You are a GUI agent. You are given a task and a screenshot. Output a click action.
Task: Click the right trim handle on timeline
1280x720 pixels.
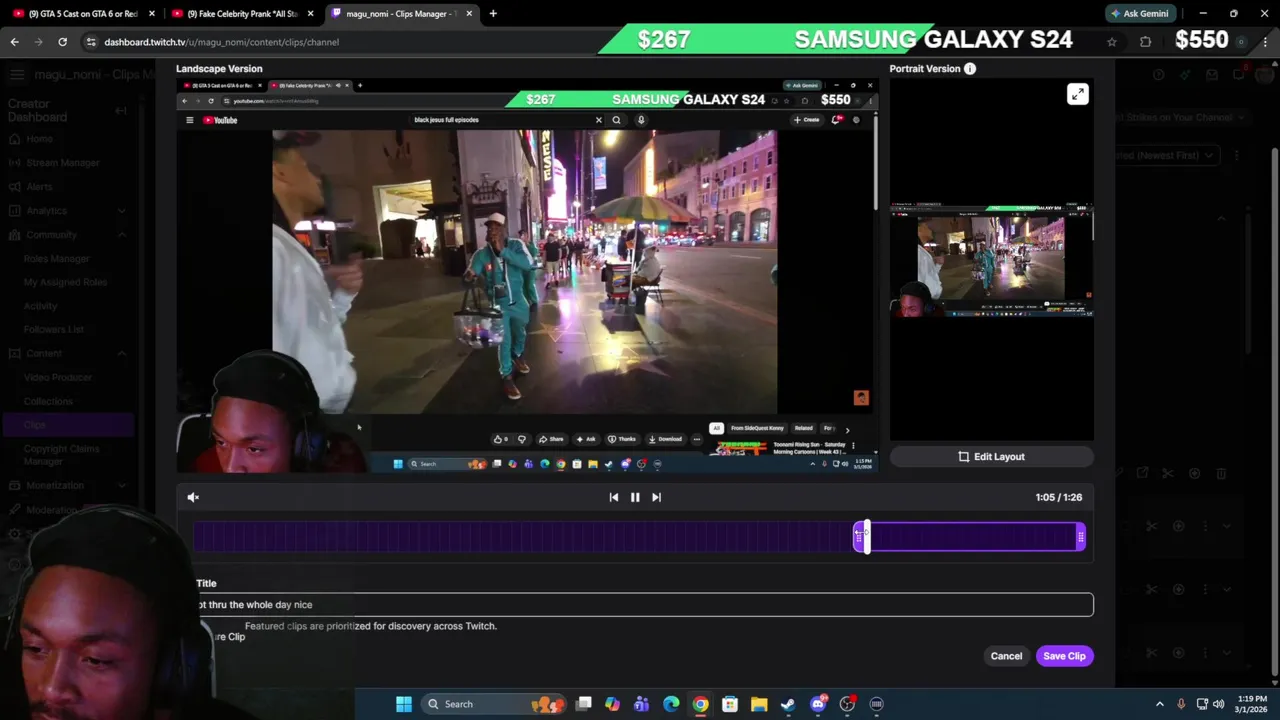(1081, 538)
